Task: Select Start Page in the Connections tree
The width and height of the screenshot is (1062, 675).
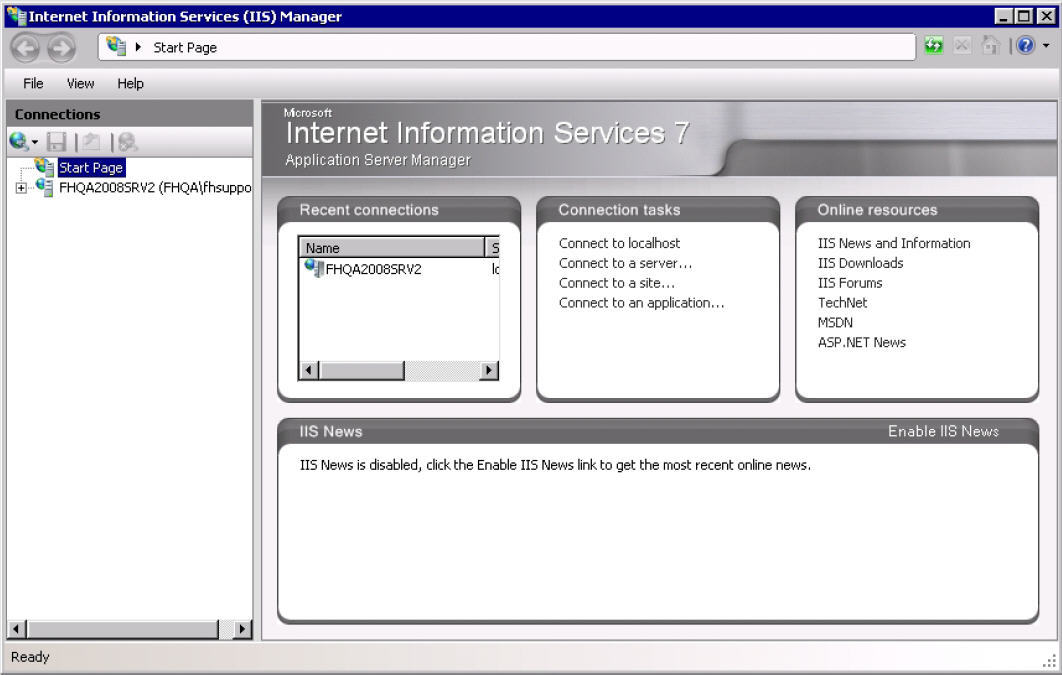Action: [x=90, y=168]
